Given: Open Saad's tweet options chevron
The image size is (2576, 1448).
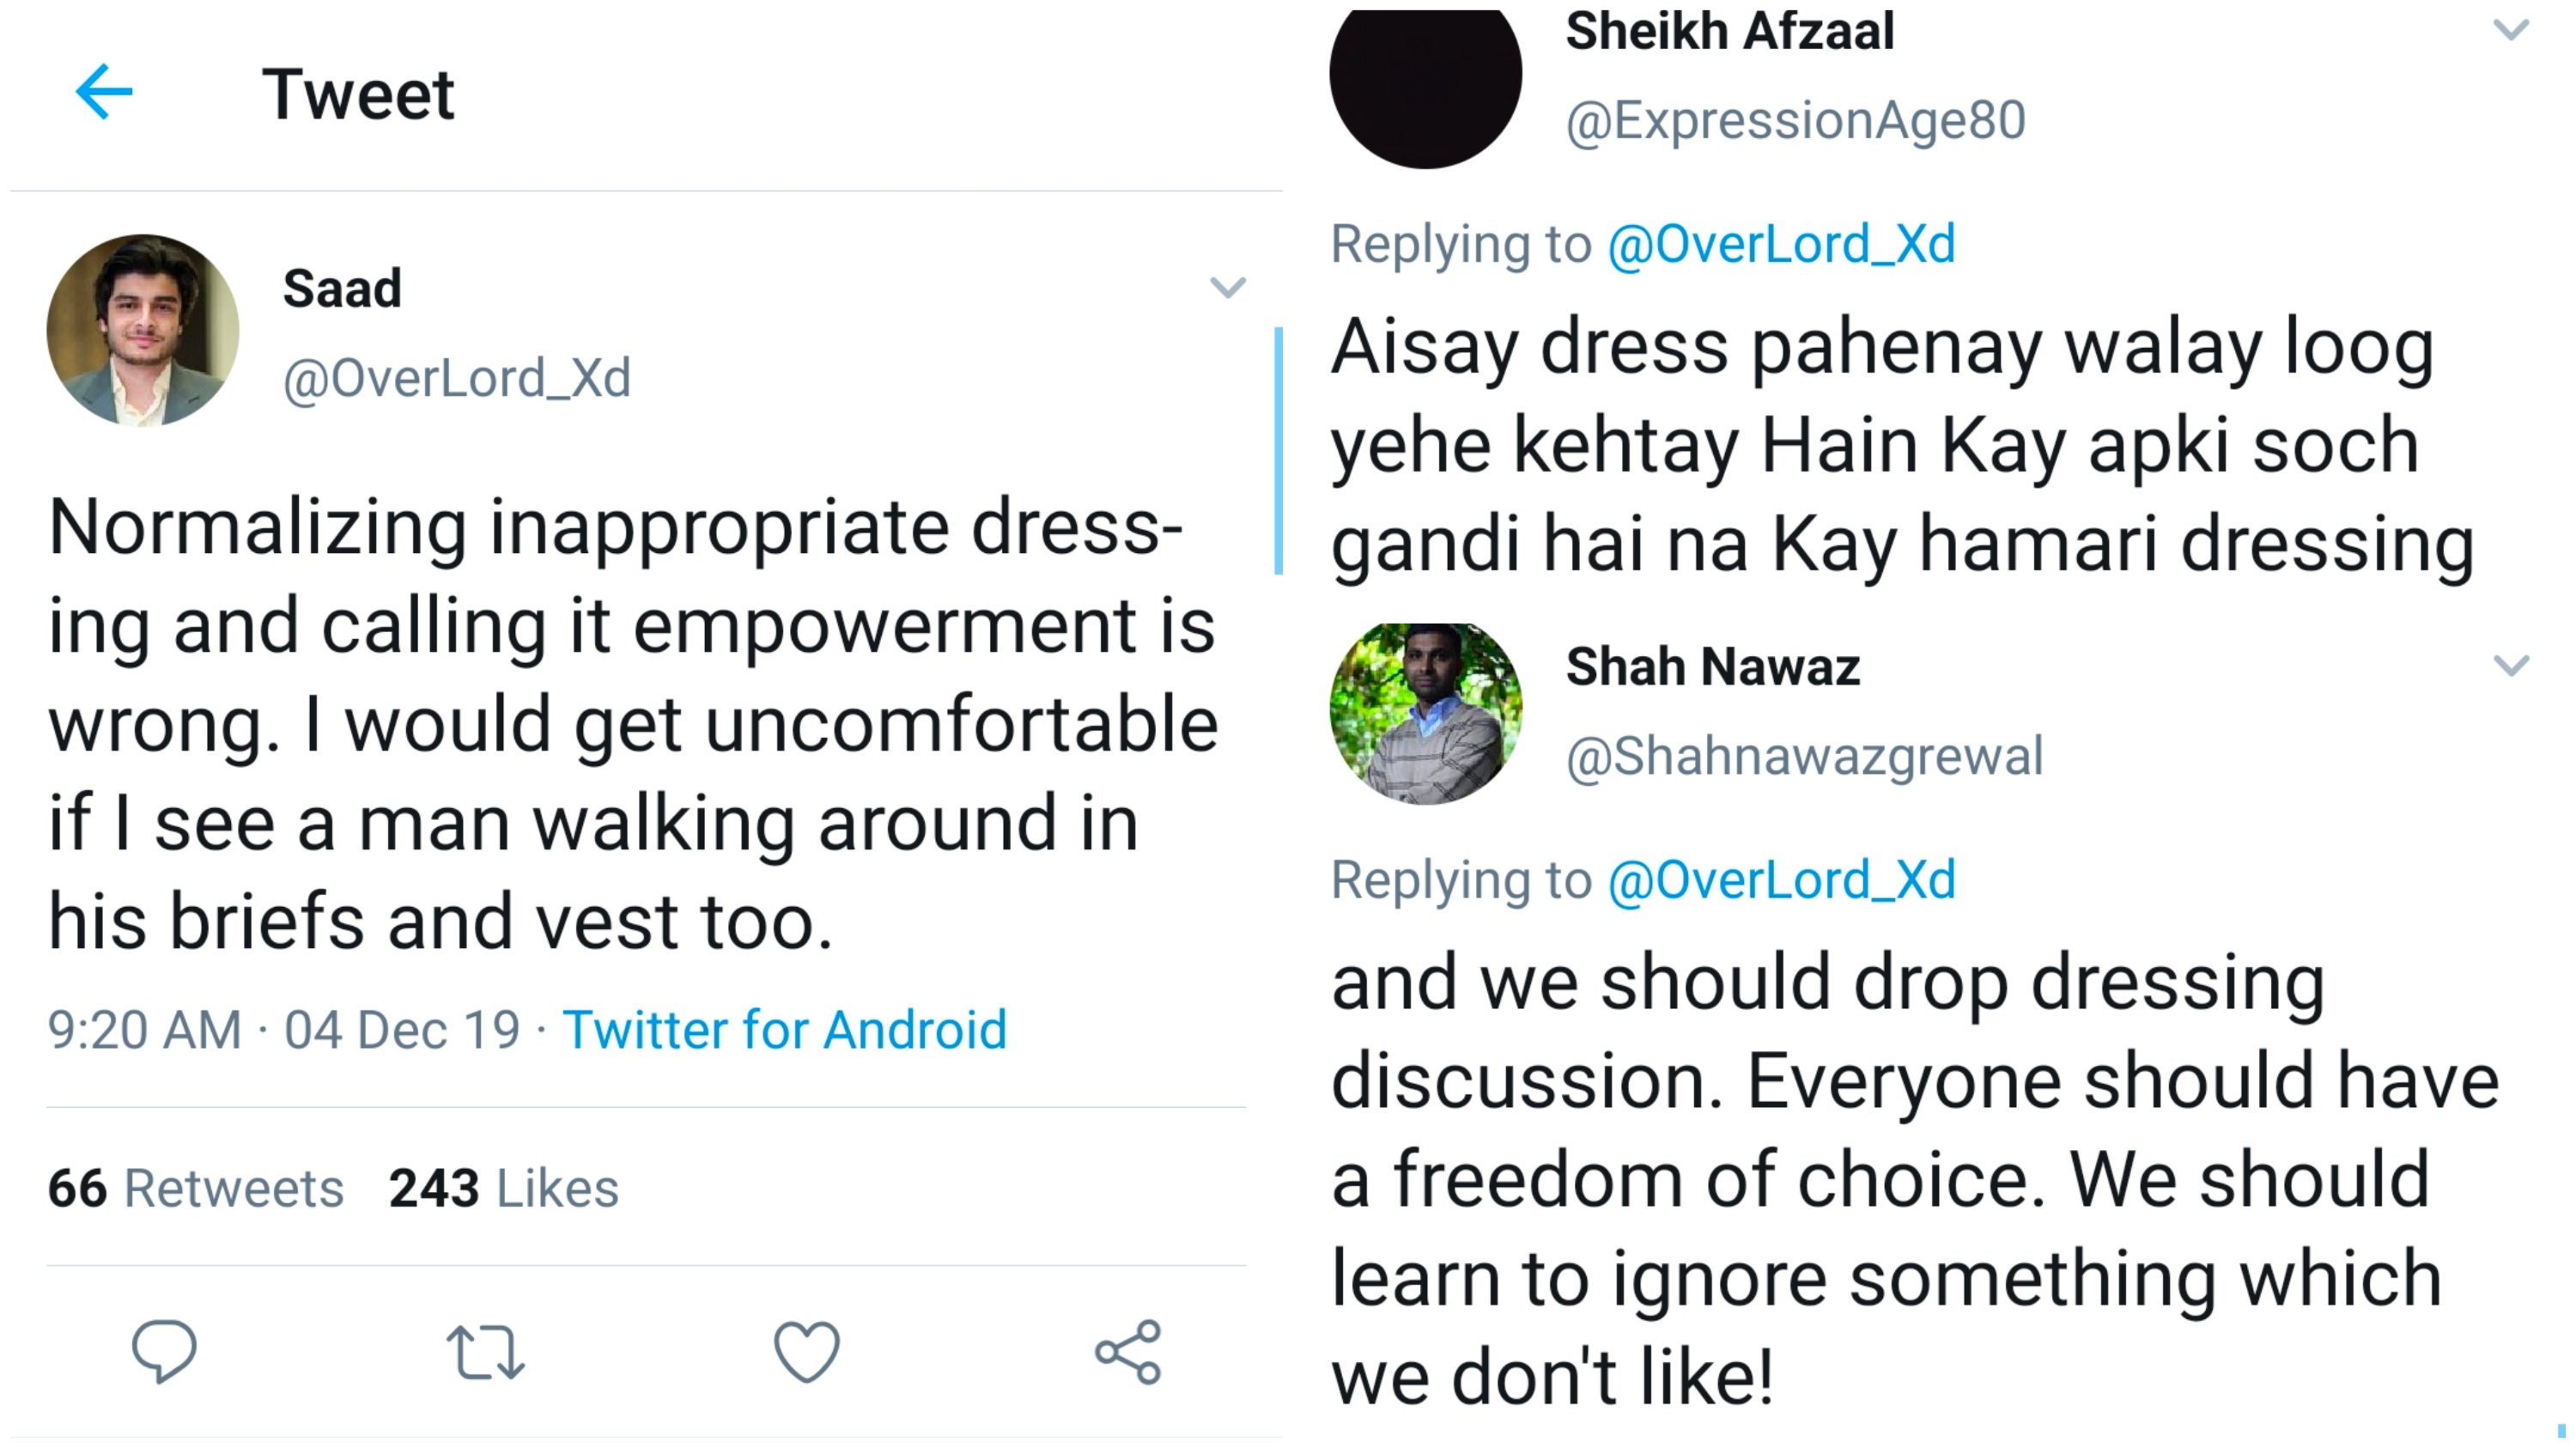Looking at the screenshot, I should [1227, 288].
